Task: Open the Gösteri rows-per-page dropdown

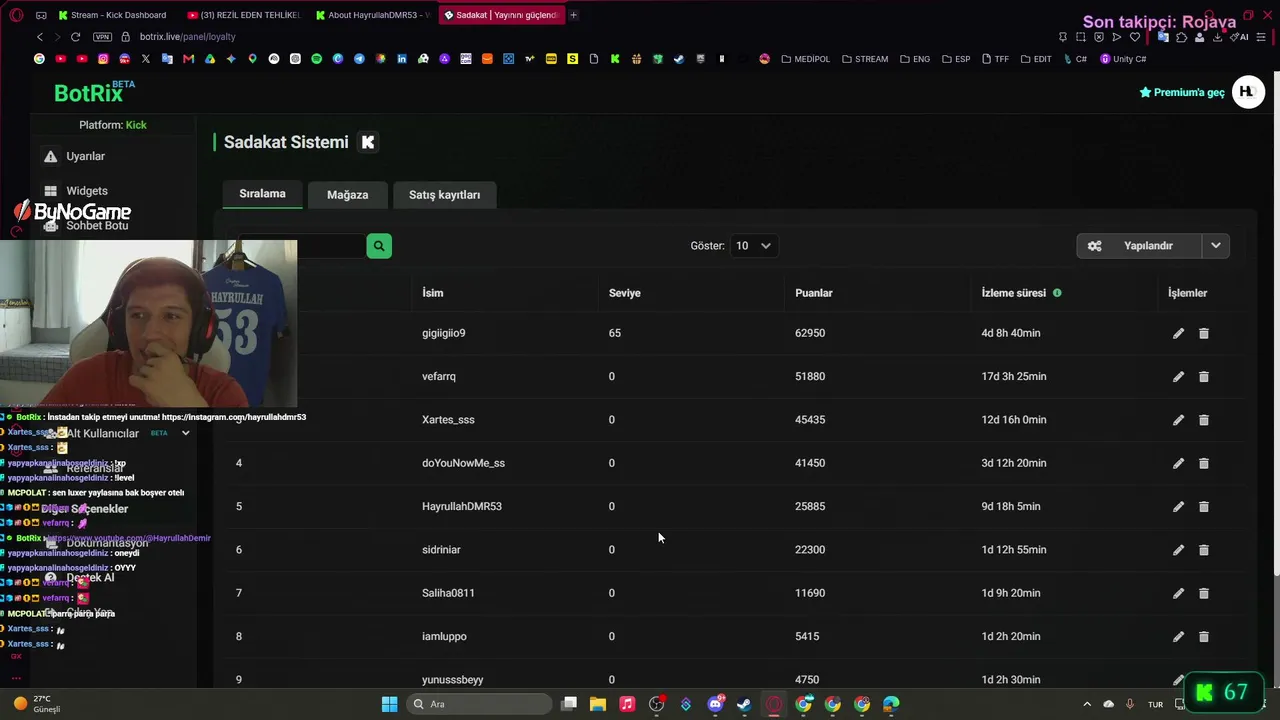Action: point(754,246)
